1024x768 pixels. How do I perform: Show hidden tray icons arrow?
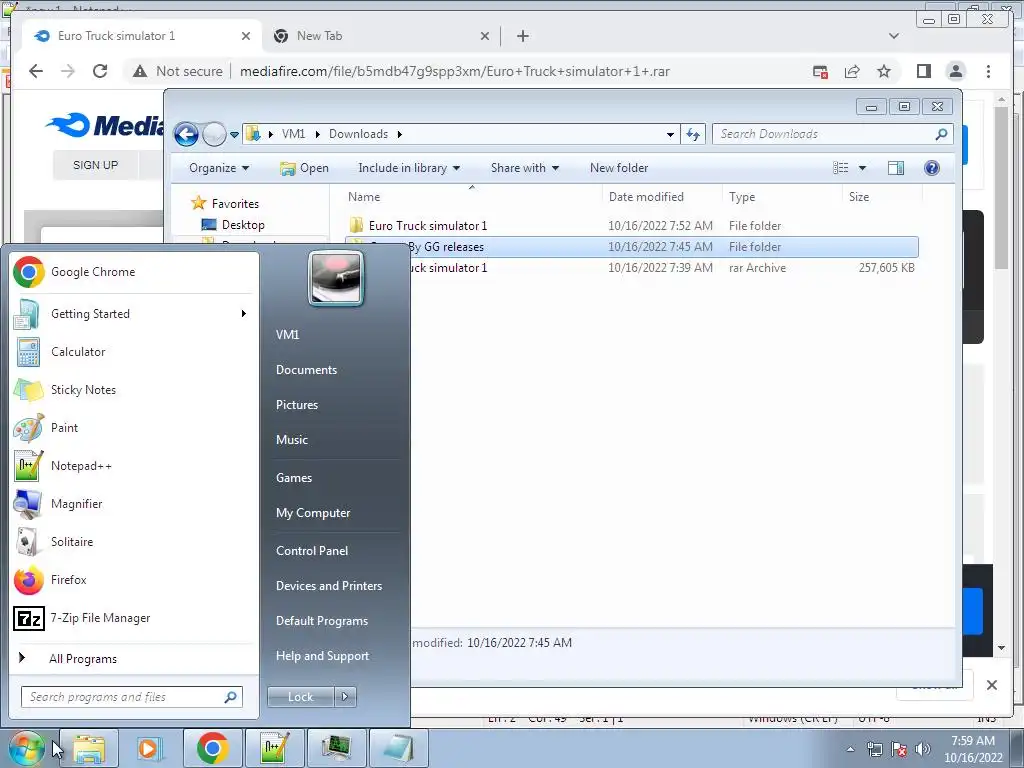pos(850,750)
